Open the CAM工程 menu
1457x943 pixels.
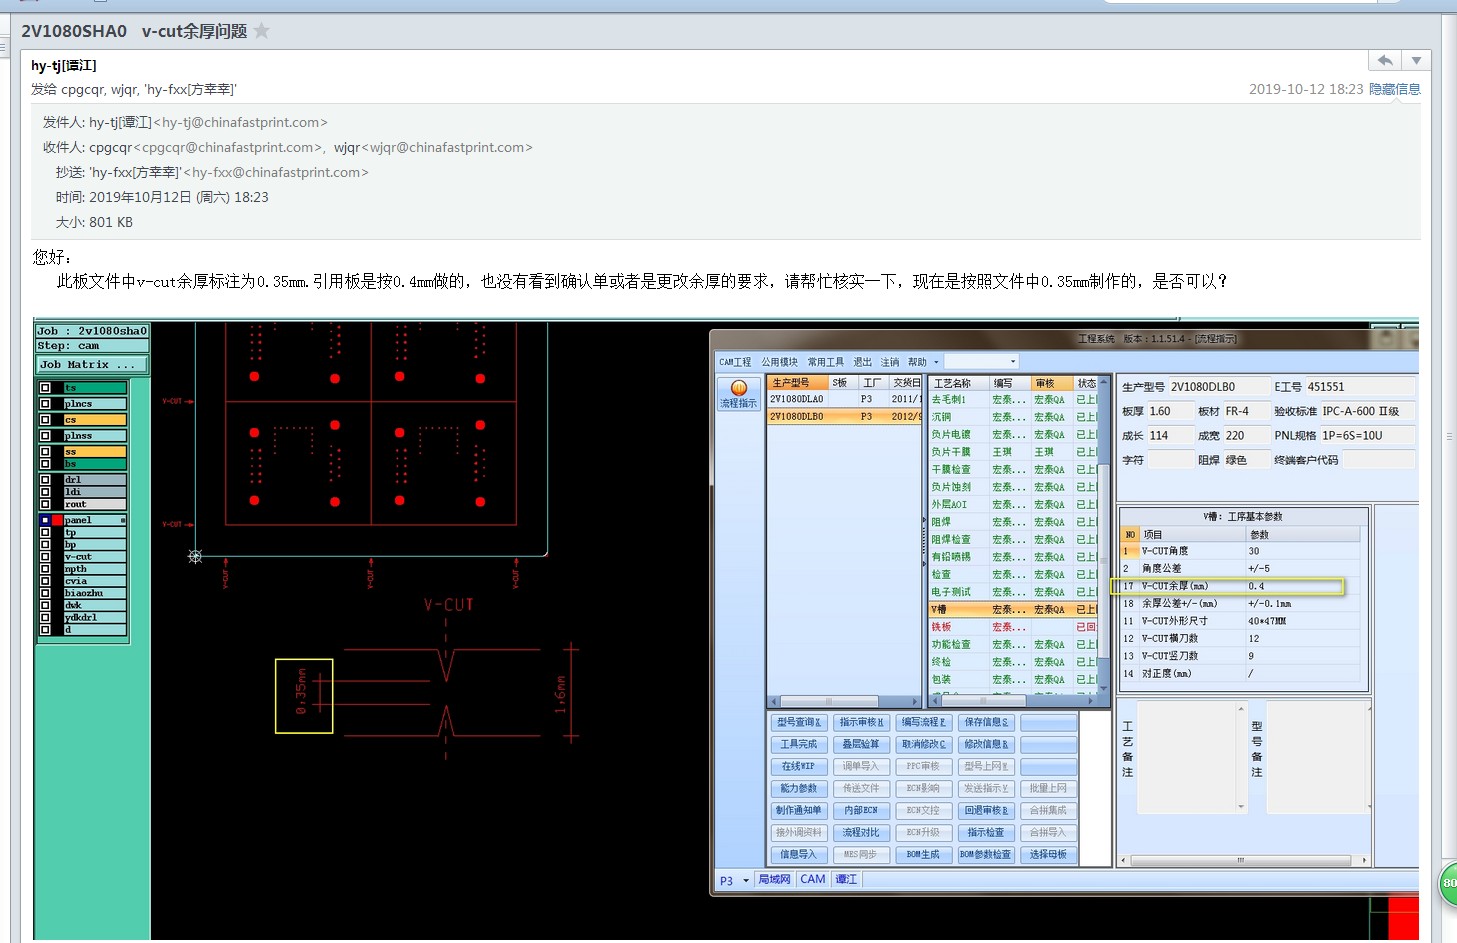coord(735,362)
